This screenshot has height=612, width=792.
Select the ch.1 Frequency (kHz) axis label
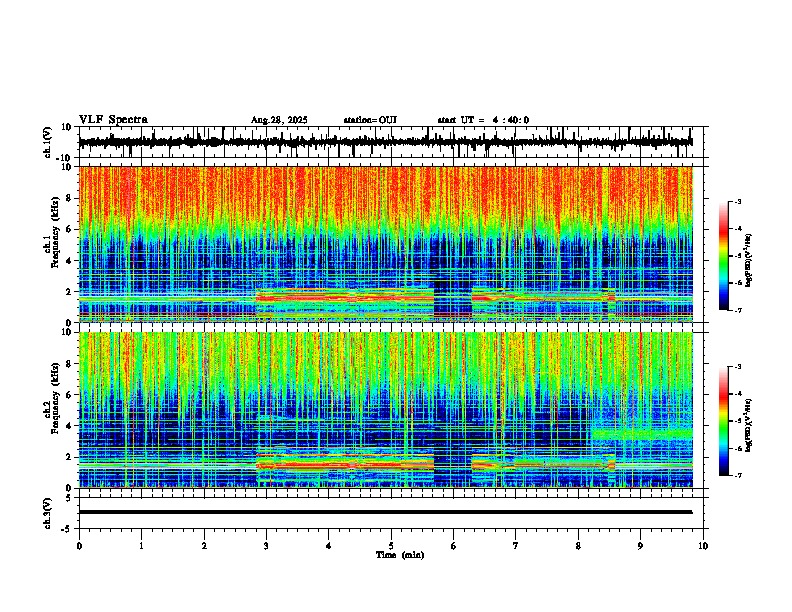52,232
